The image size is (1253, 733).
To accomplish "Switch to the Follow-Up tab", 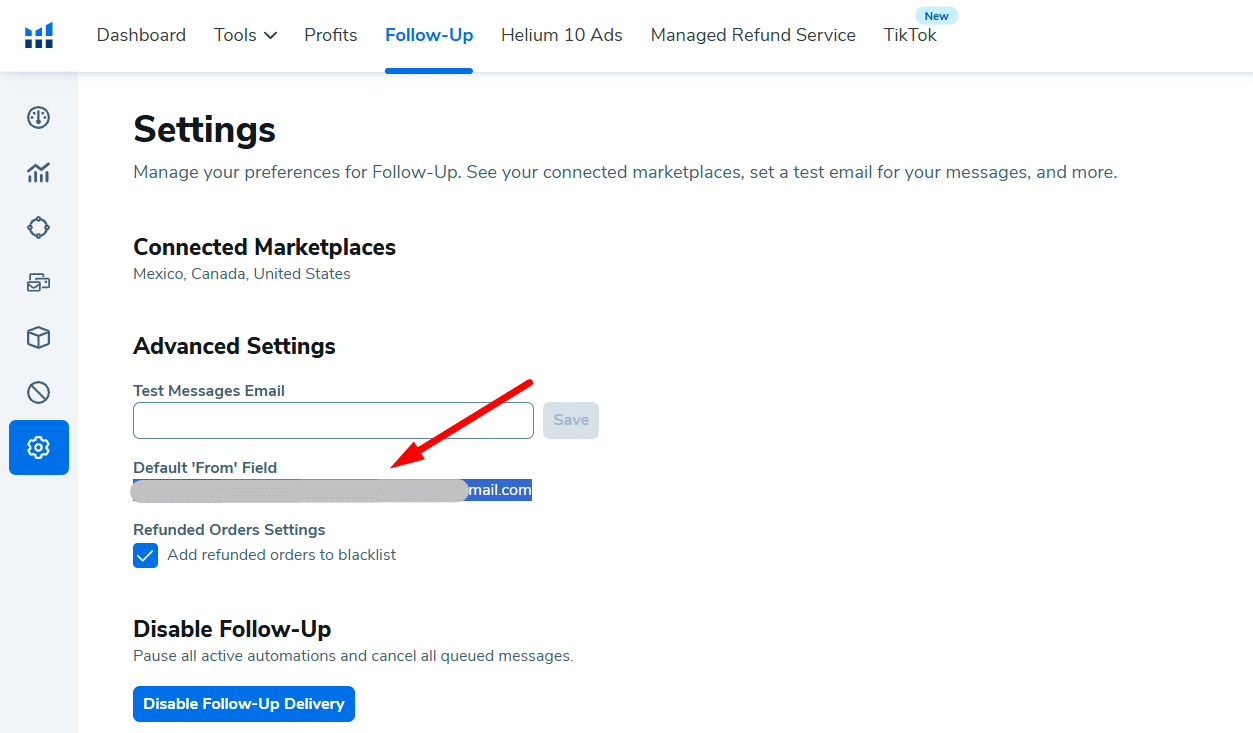I will (429, 35).
